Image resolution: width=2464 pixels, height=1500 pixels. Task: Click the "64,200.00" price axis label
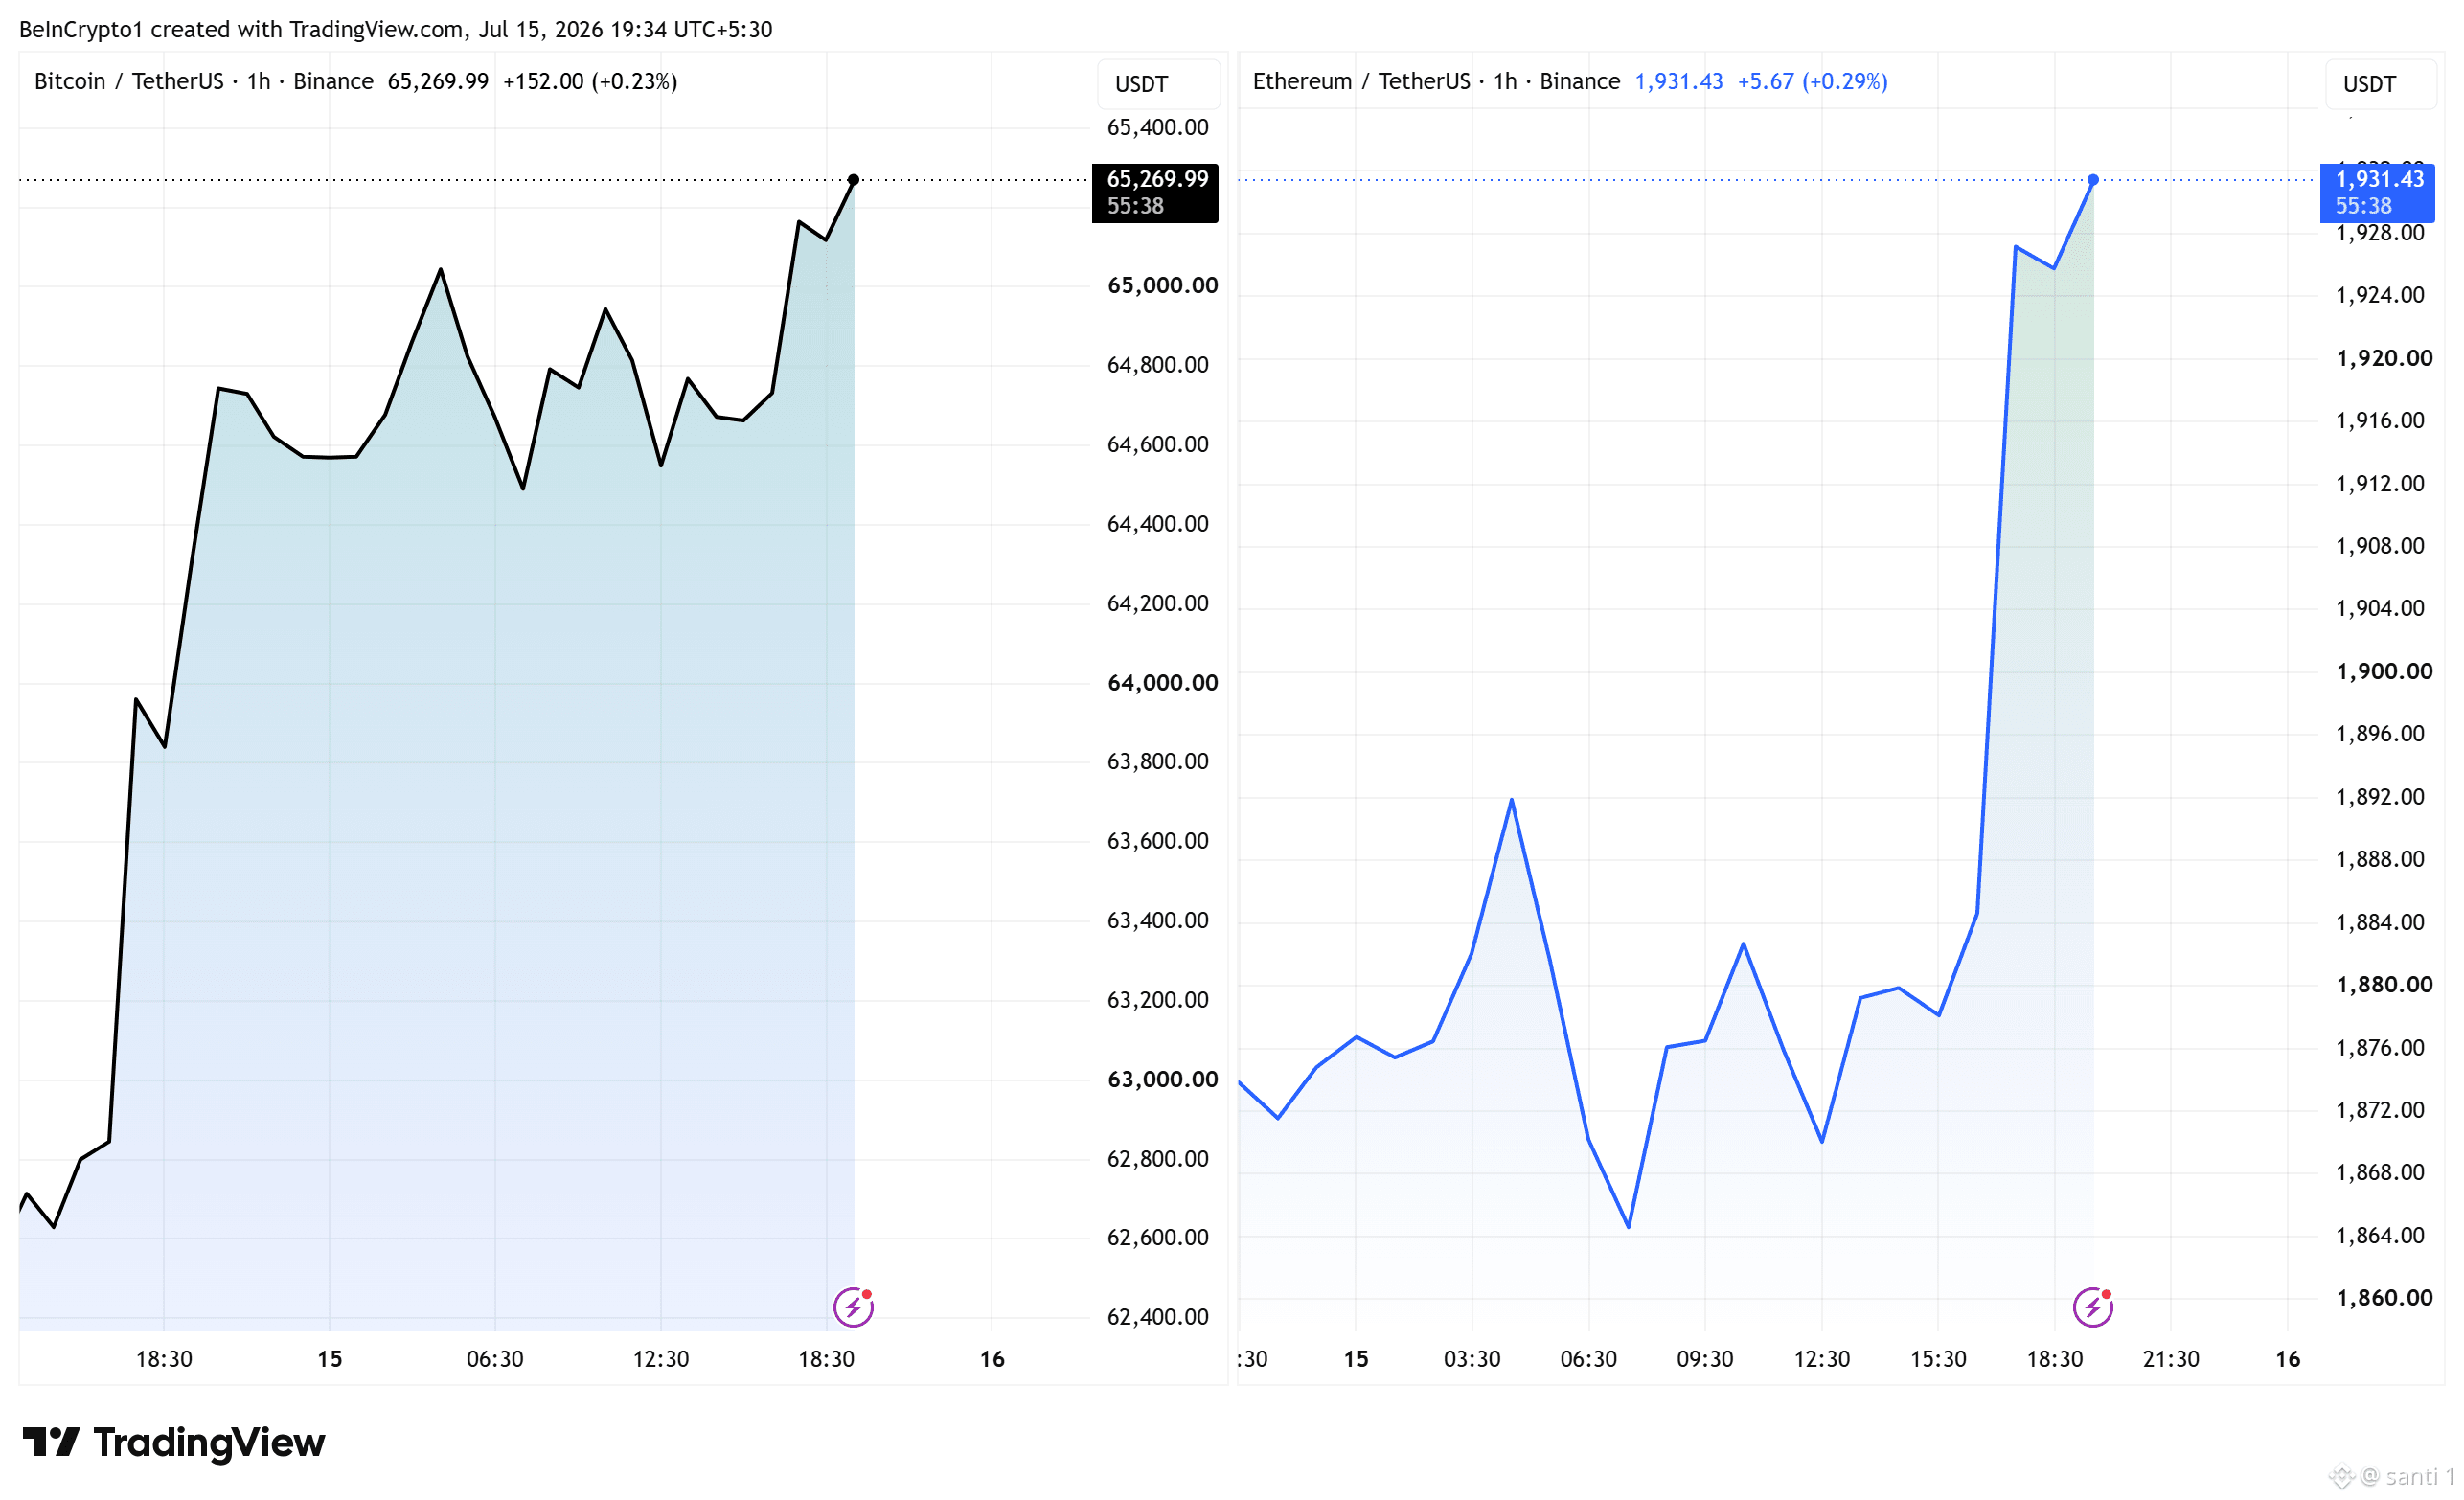coord(1158,603)
